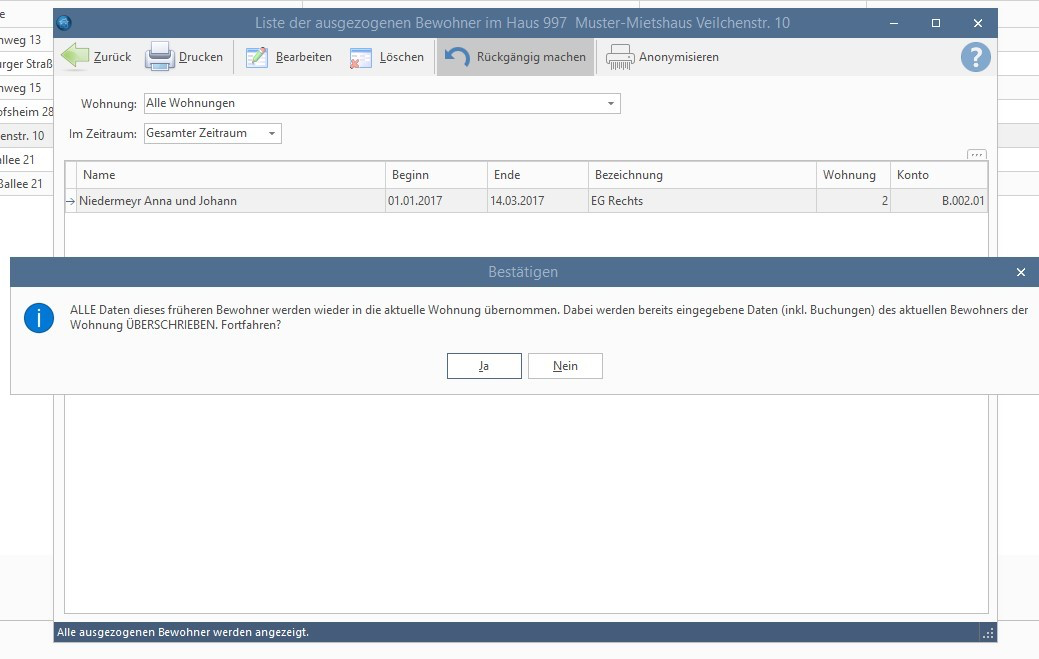Sort by the Beginn column header
This screenshot has height=659, width=1039.
pyautogui.click(x=436, y=175)
